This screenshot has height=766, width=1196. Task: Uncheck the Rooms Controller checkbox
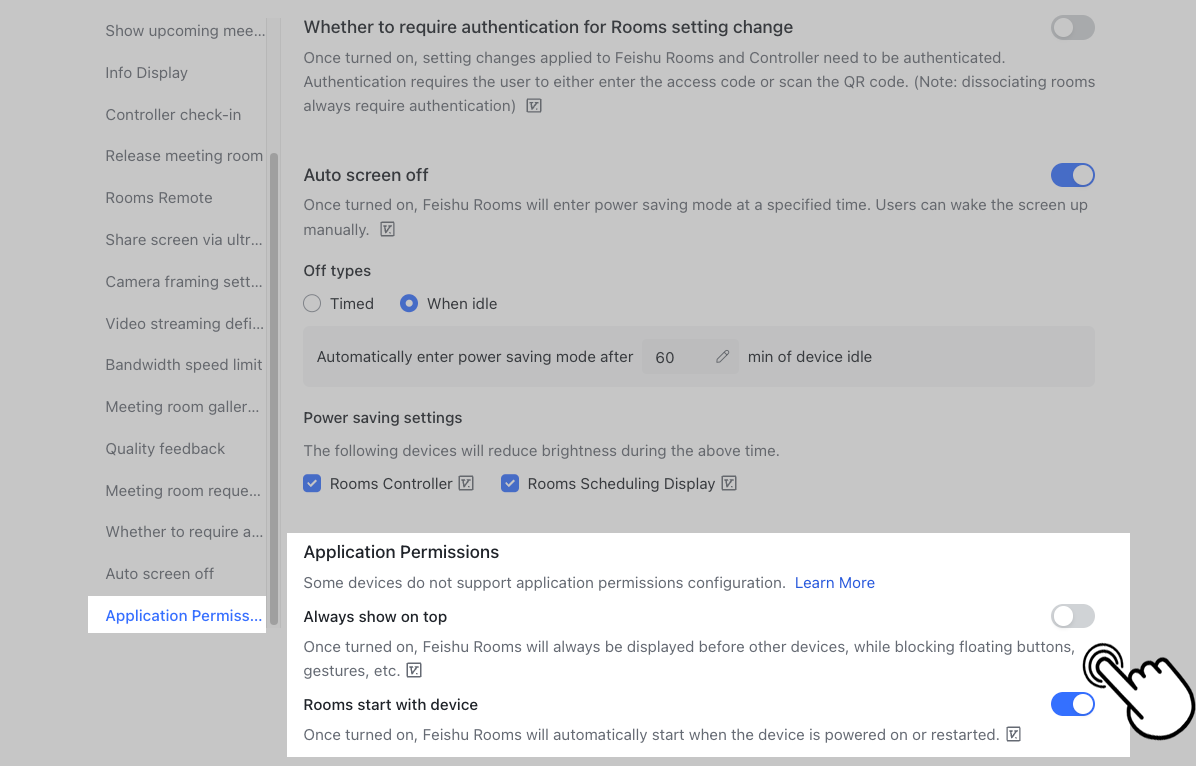point(312,483)
